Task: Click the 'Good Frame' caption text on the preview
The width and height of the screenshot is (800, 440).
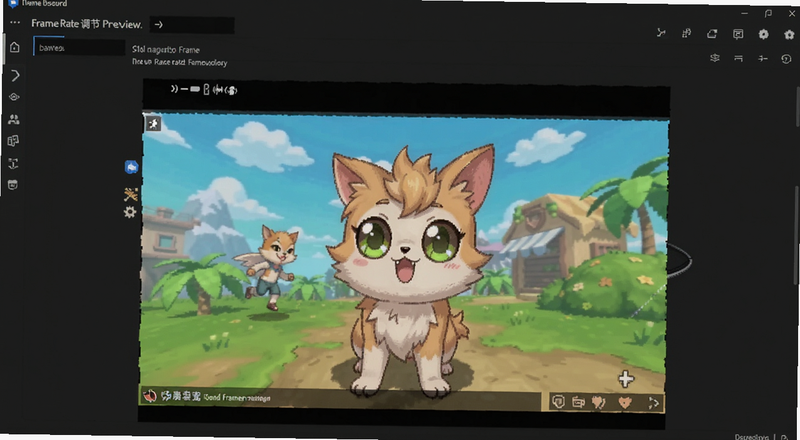Action: (x=237, y=398)
